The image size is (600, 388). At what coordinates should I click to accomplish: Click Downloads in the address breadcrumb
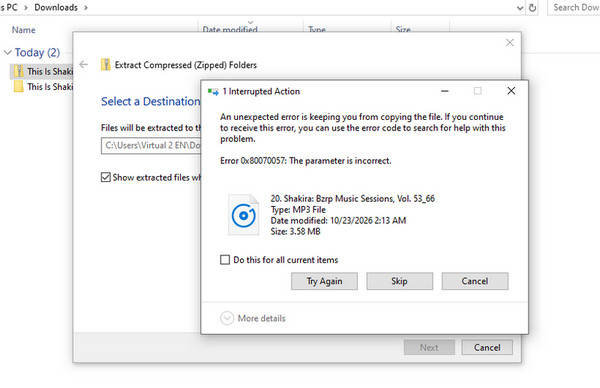point(56,7)
